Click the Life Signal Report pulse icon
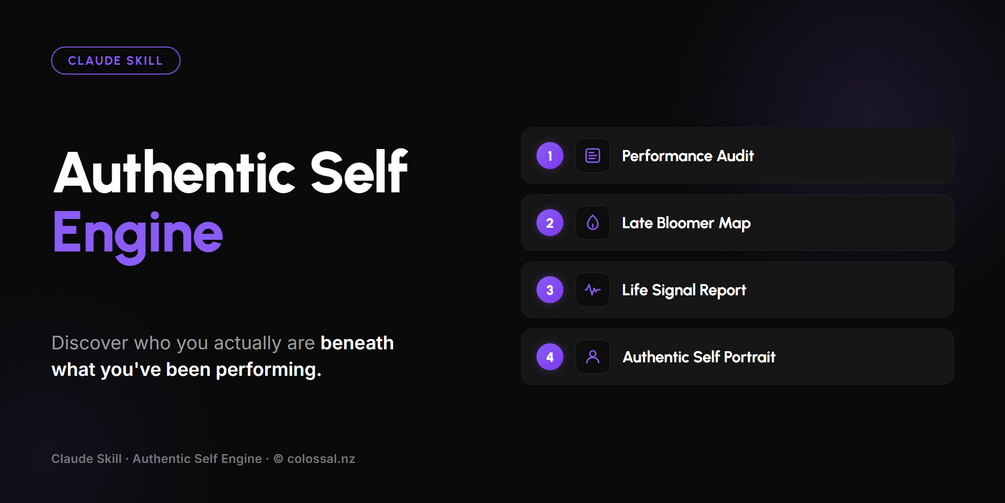Screen dimensions: 1005x503 [x=592, y=290]
